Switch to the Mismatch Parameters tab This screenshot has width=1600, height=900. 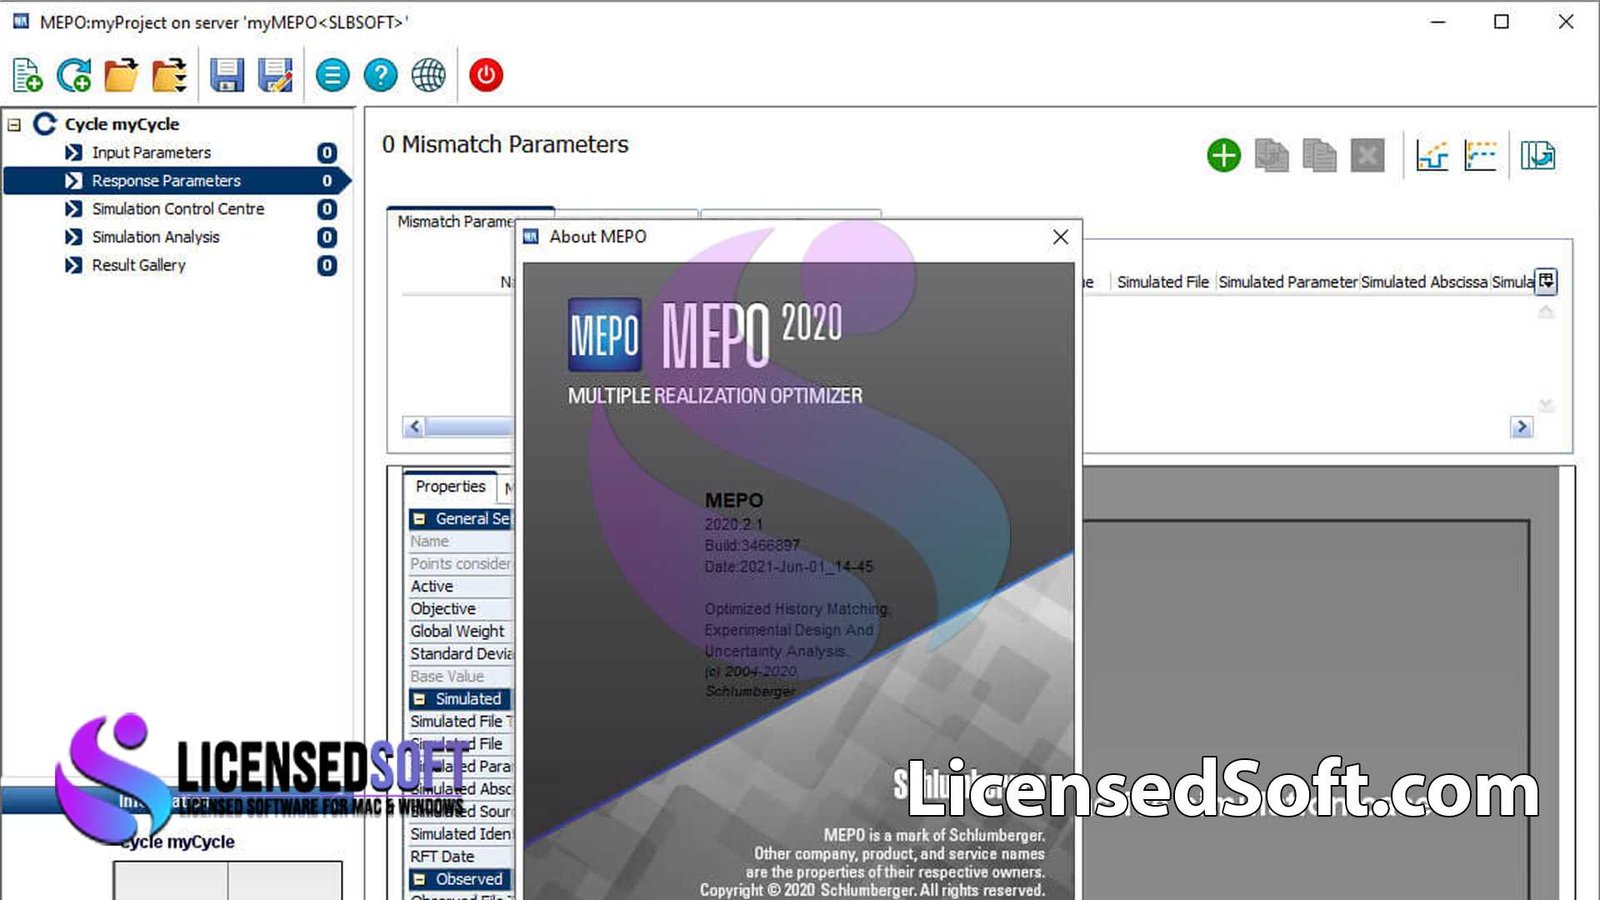[x=455, y=222]
